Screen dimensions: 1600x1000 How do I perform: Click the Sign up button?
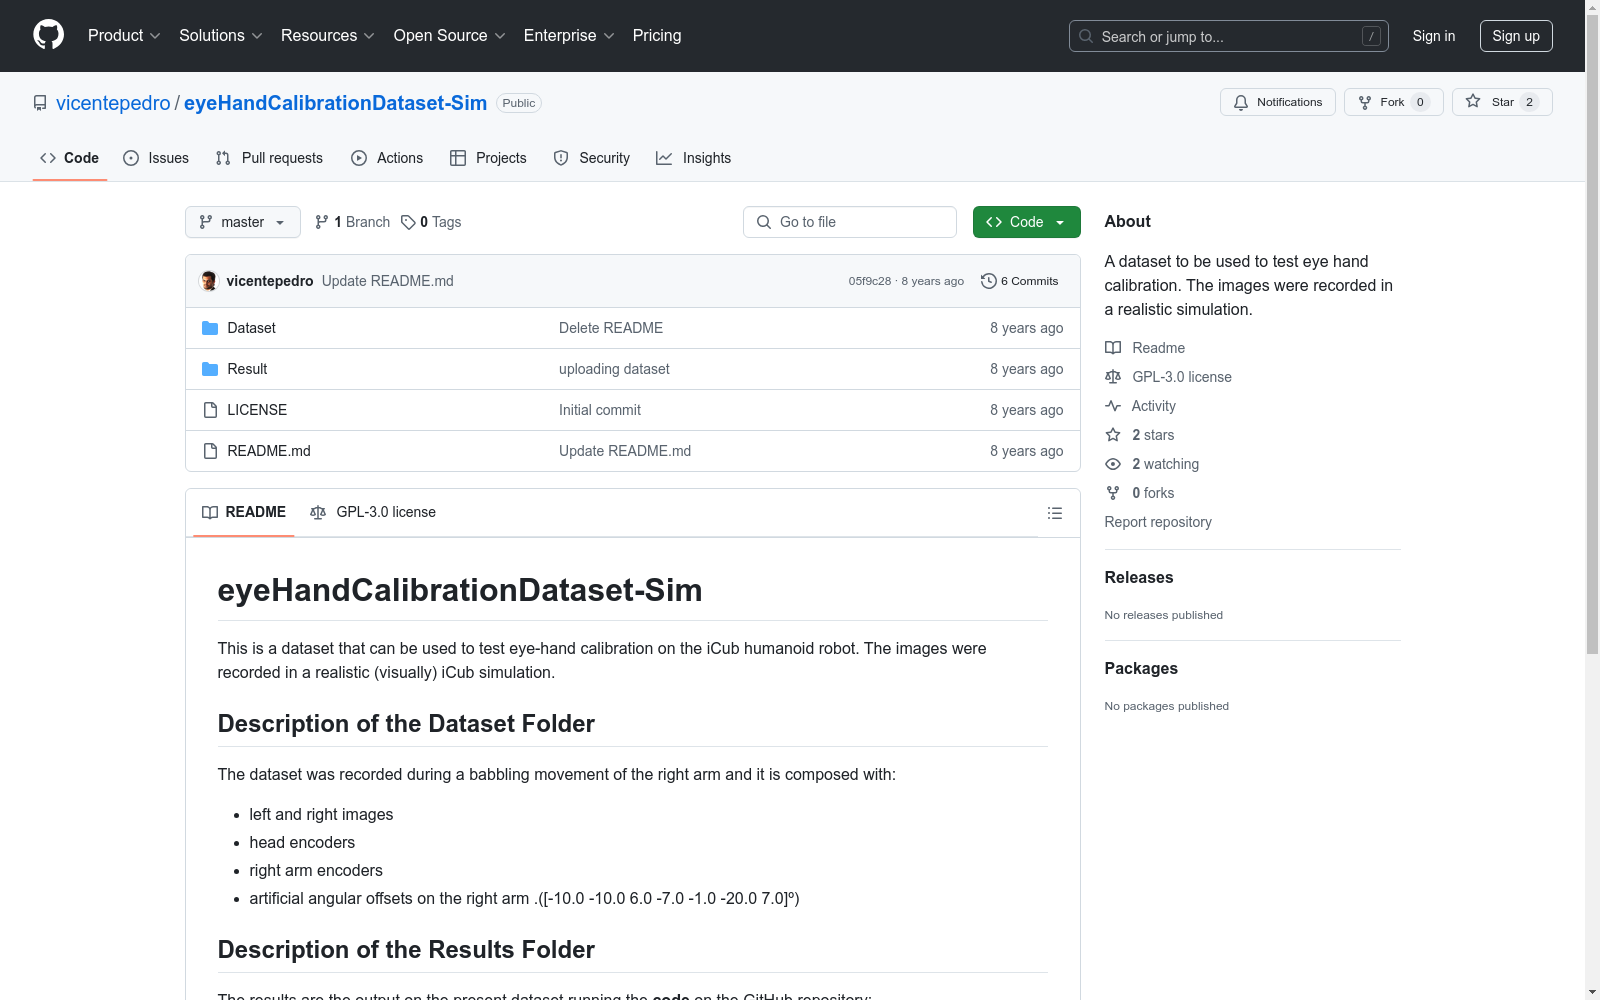pos(1516,36)
